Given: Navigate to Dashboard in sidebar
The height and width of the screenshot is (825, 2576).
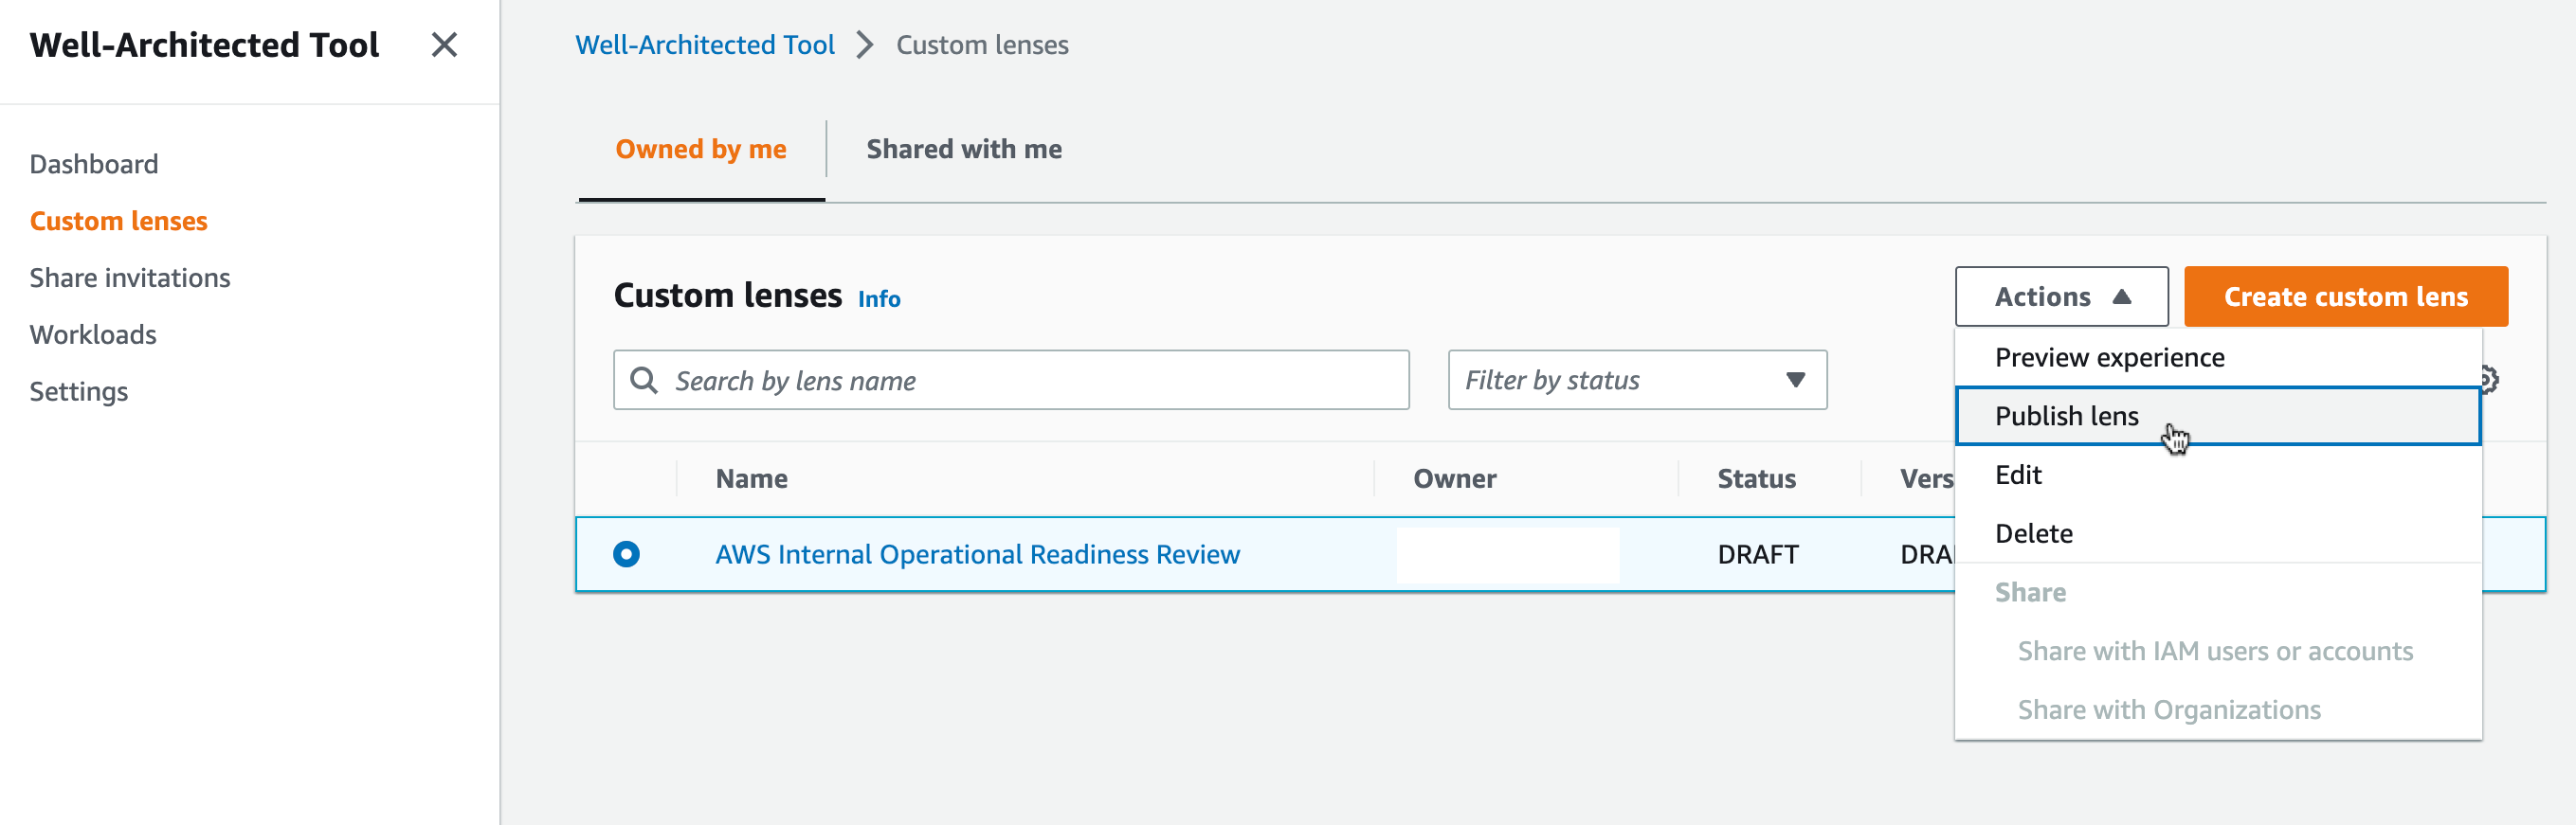Looking at the screenshot, I should (x=94, y=164).
